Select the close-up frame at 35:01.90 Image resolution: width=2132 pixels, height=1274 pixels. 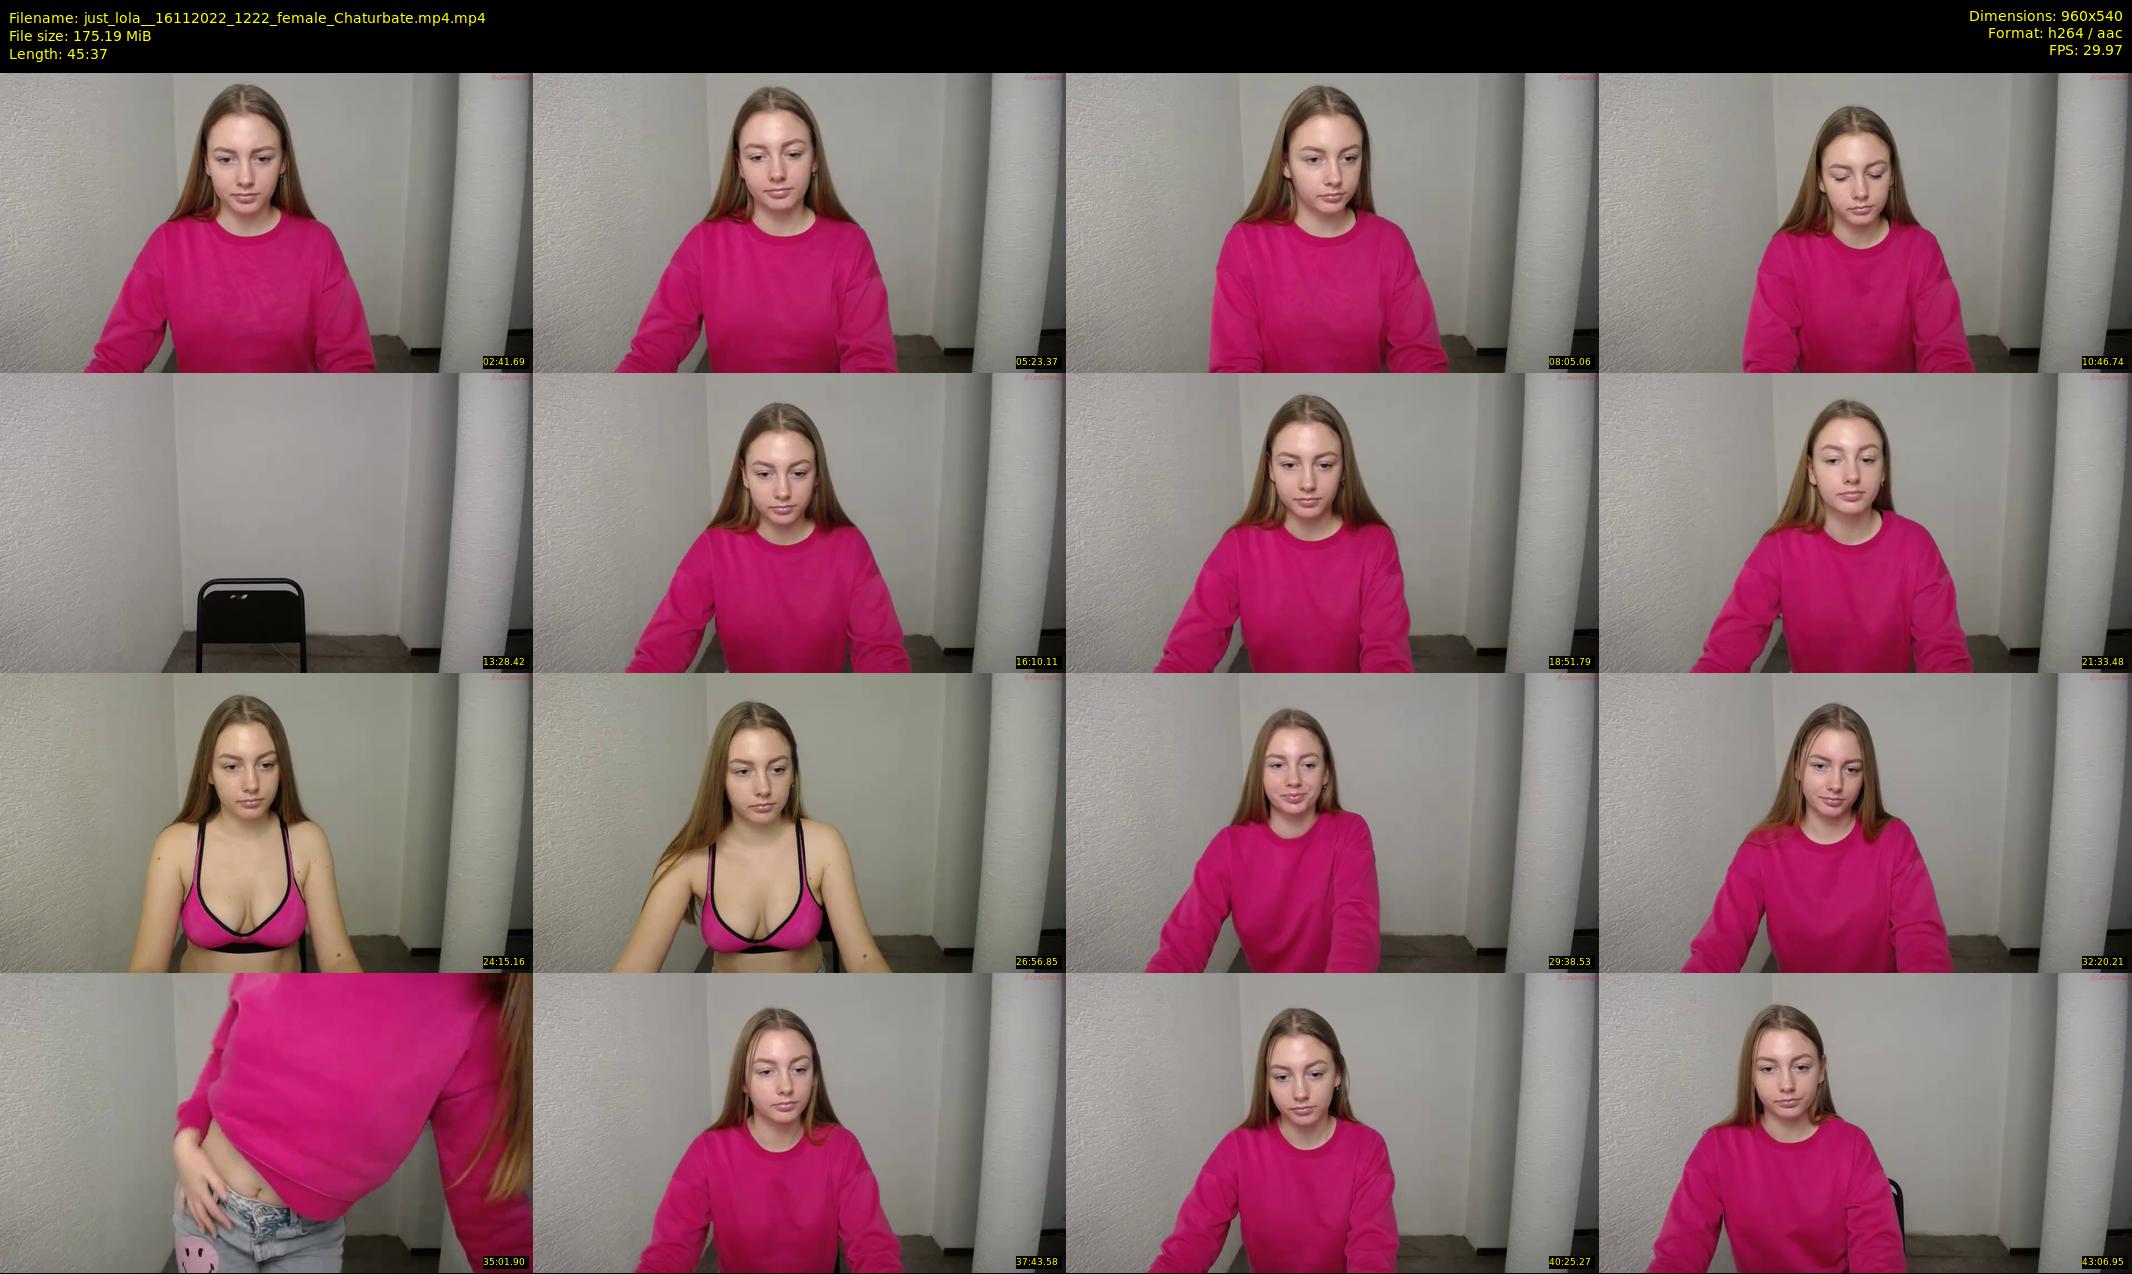[266, 1122]
